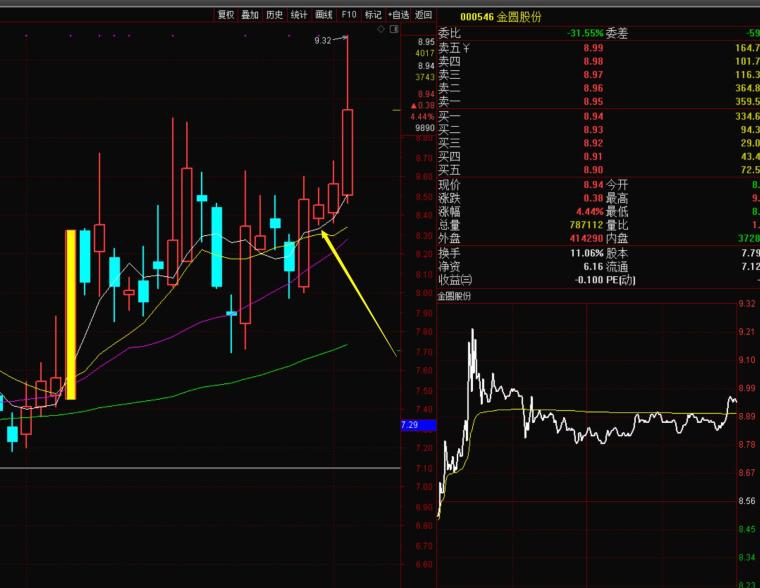Select the 买二 row price 8.93
Viewport: 760px width, 588px height.
click(593, 130)
